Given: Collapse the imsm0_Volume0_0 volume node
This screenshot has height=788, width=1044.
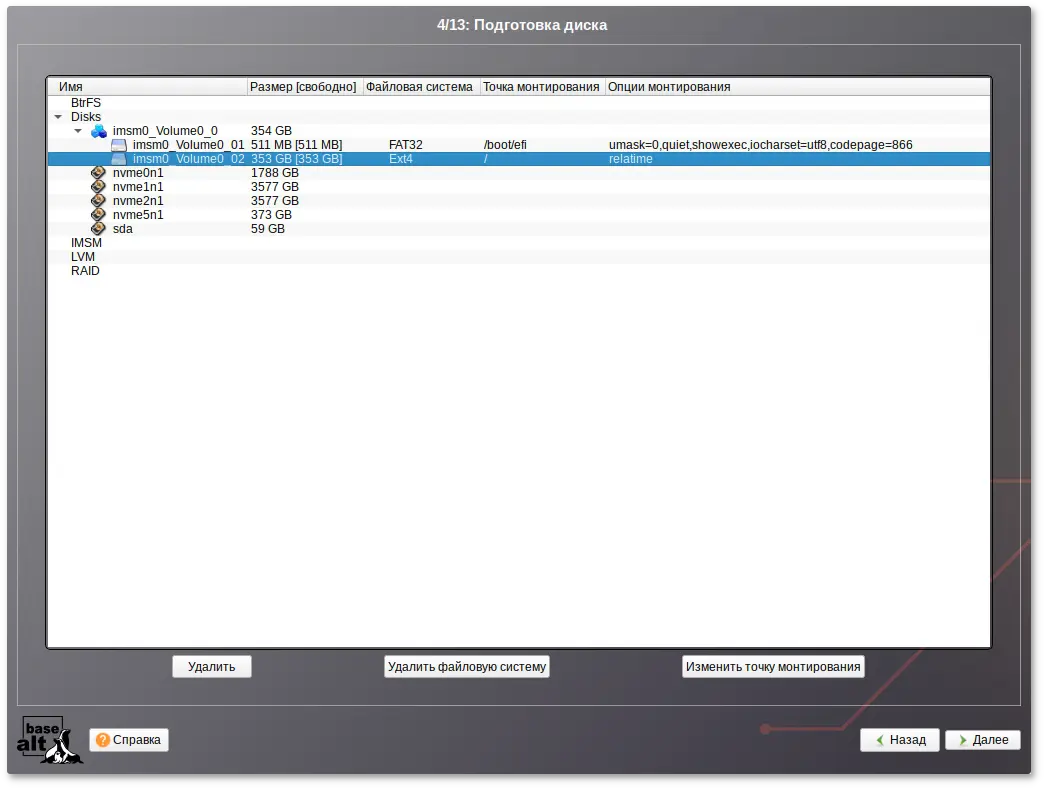Looking at the screenshot, I should point(79,131).
